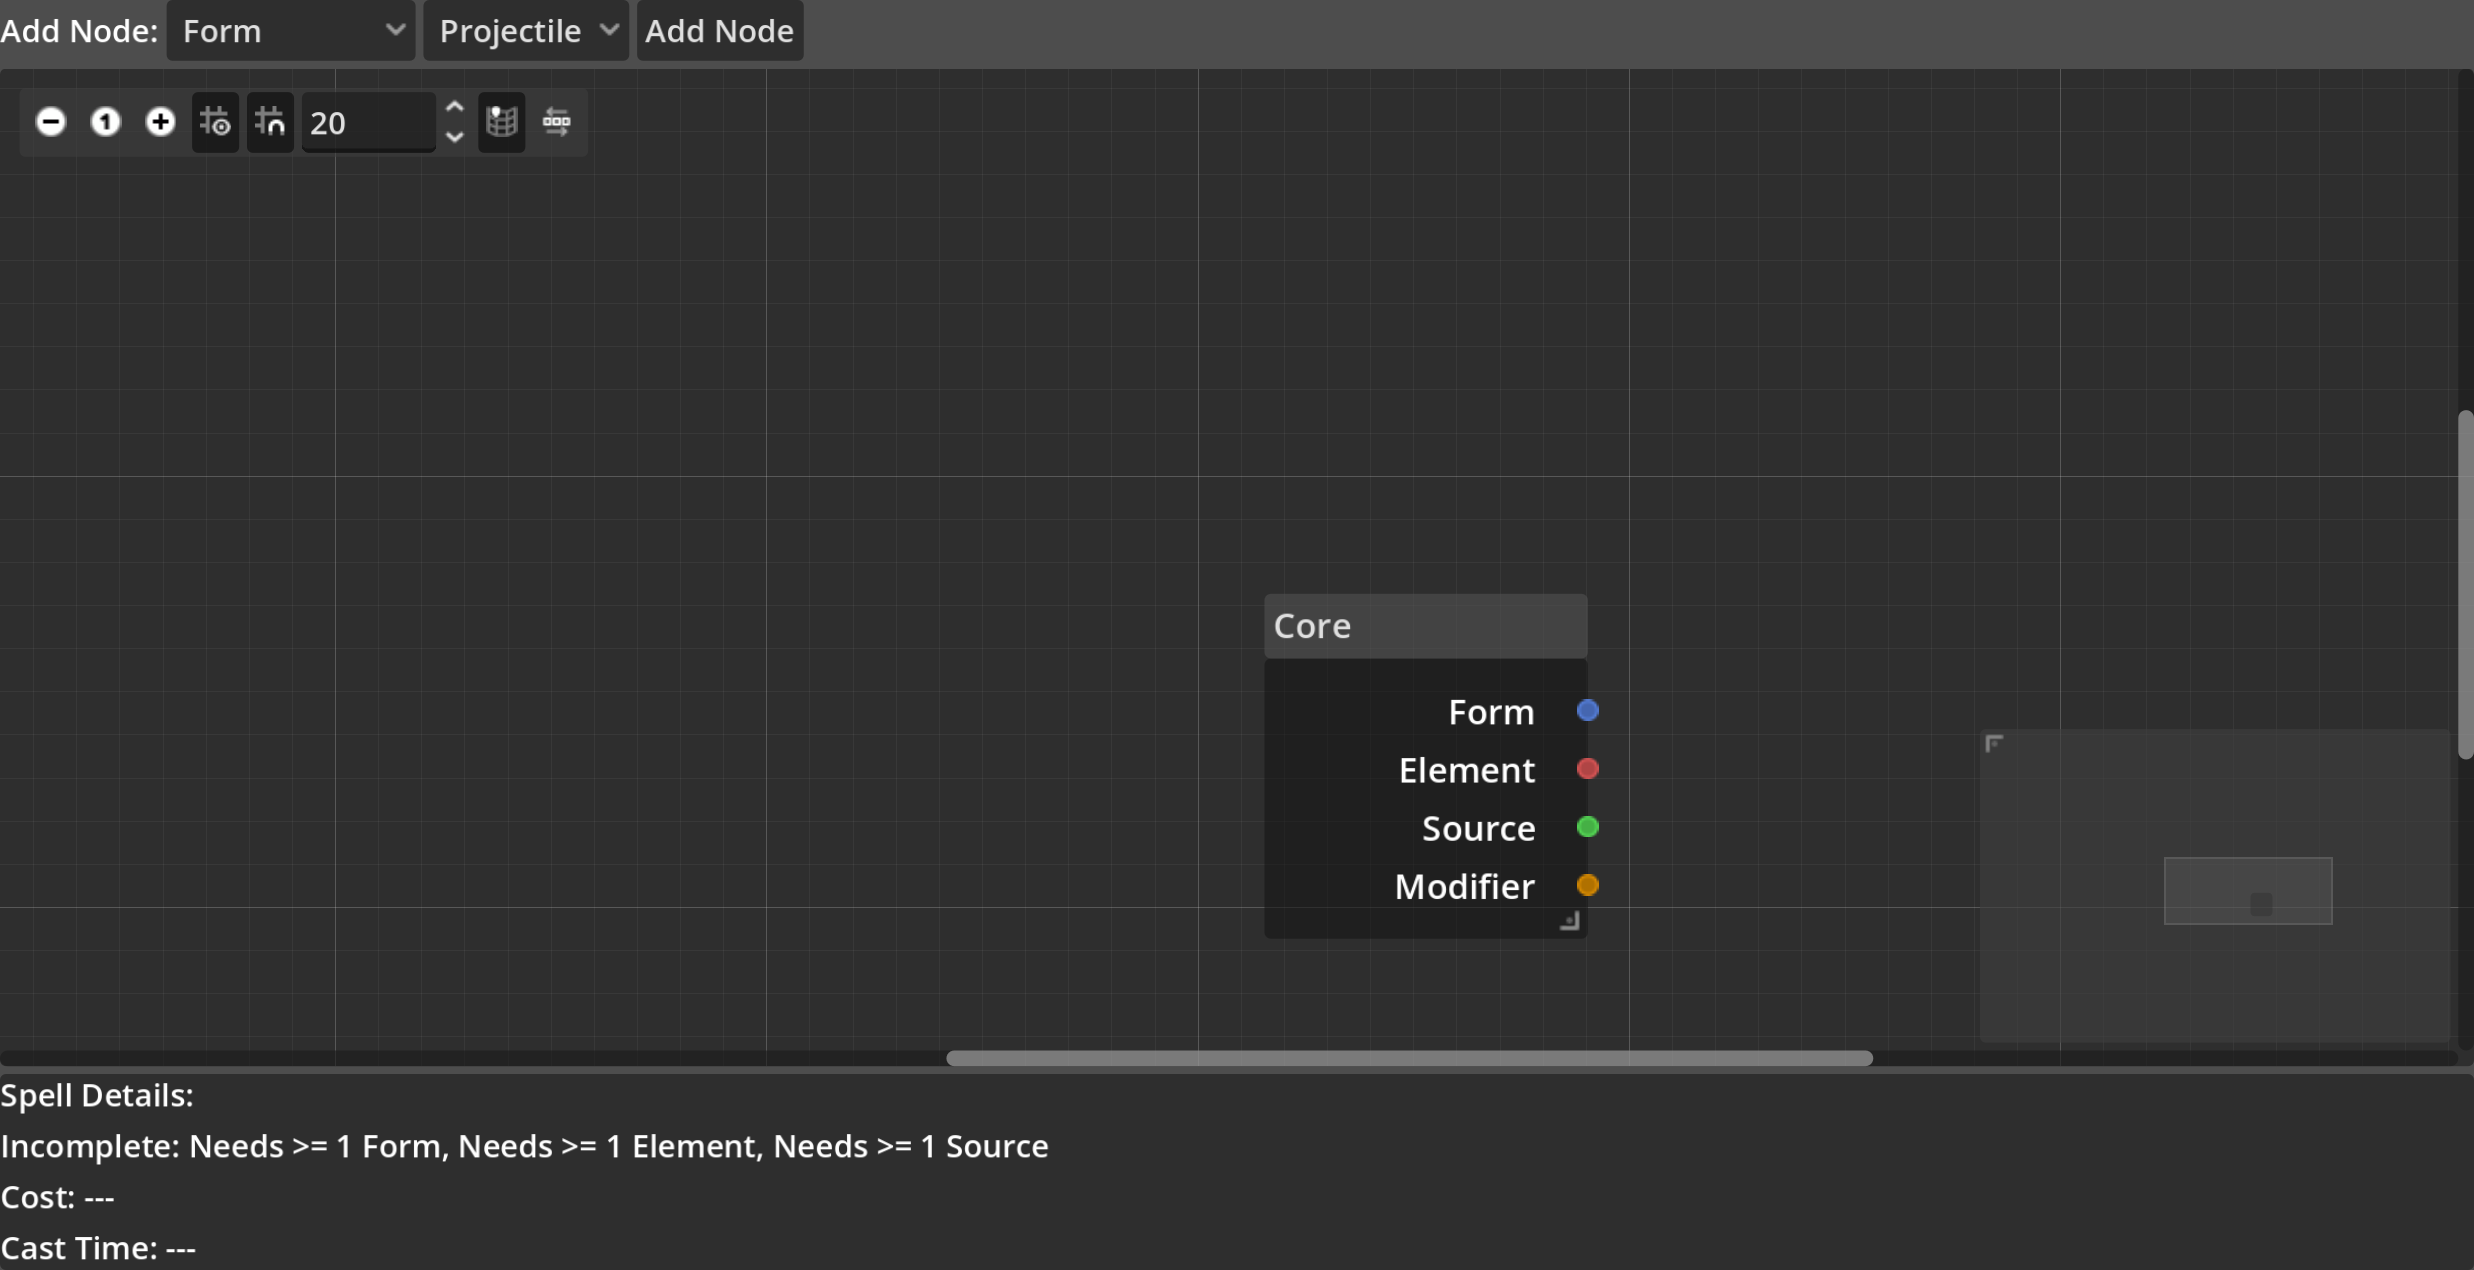Image resolution: width=2474 pixels, height=1270 pixels.
Task: Increase snap distance with up arrow
Action: point(455,107)
